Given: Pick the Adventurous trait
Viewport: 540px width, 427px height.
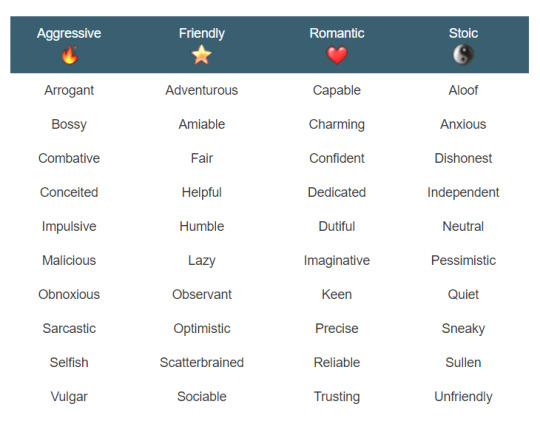Looking at the screenshot, I should point(201,90).
